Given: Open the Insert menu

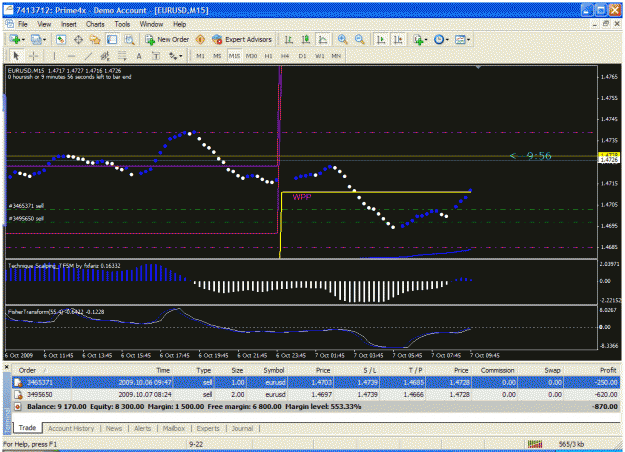Looking at the screenshot, I should coord(69,24).
